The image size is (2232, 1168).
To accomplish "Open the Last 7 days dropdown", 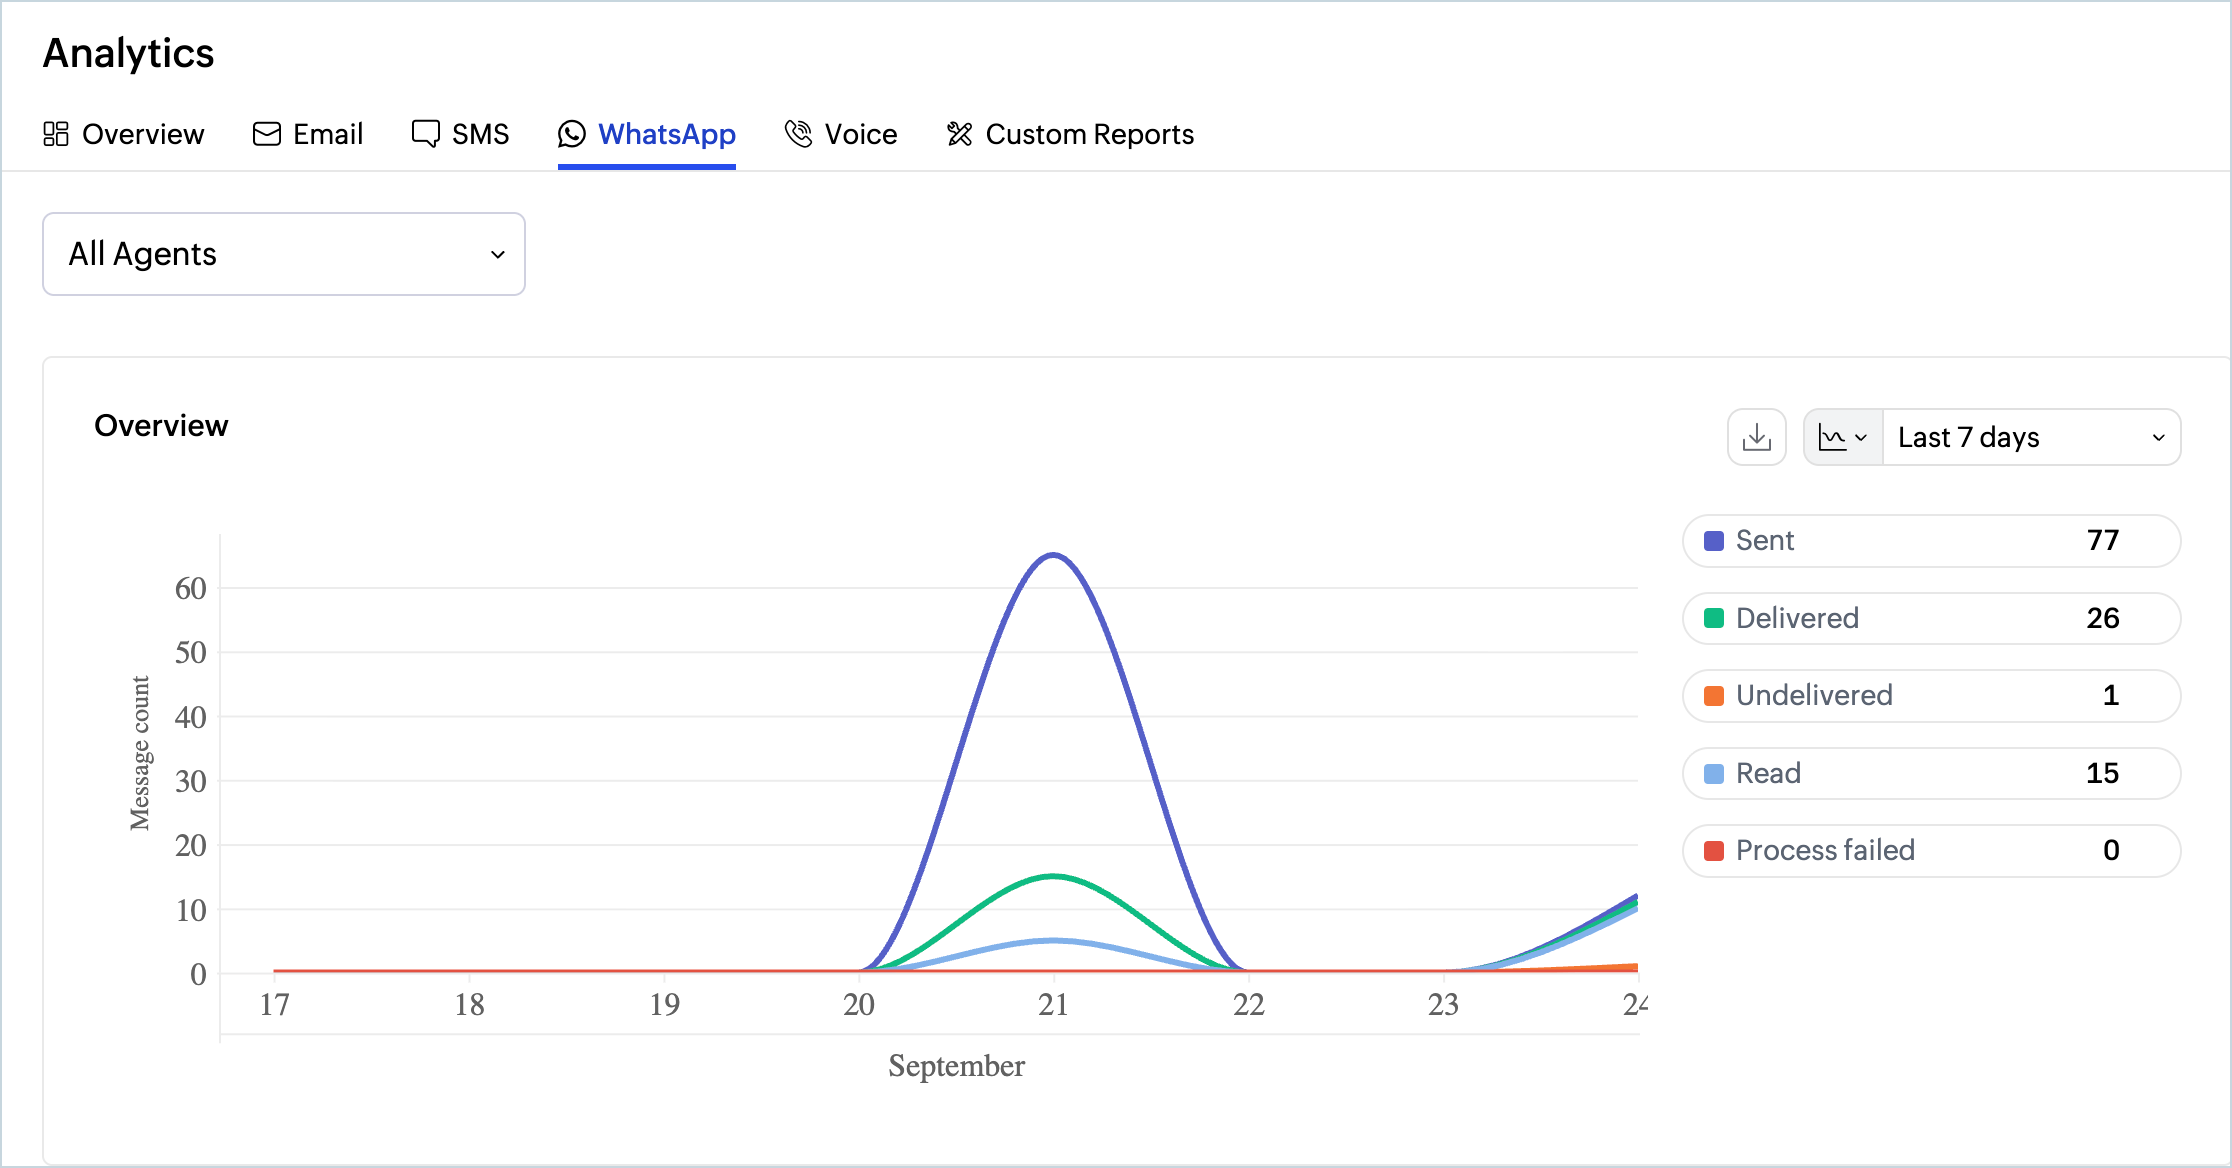I will click(x=2032, y=437).
